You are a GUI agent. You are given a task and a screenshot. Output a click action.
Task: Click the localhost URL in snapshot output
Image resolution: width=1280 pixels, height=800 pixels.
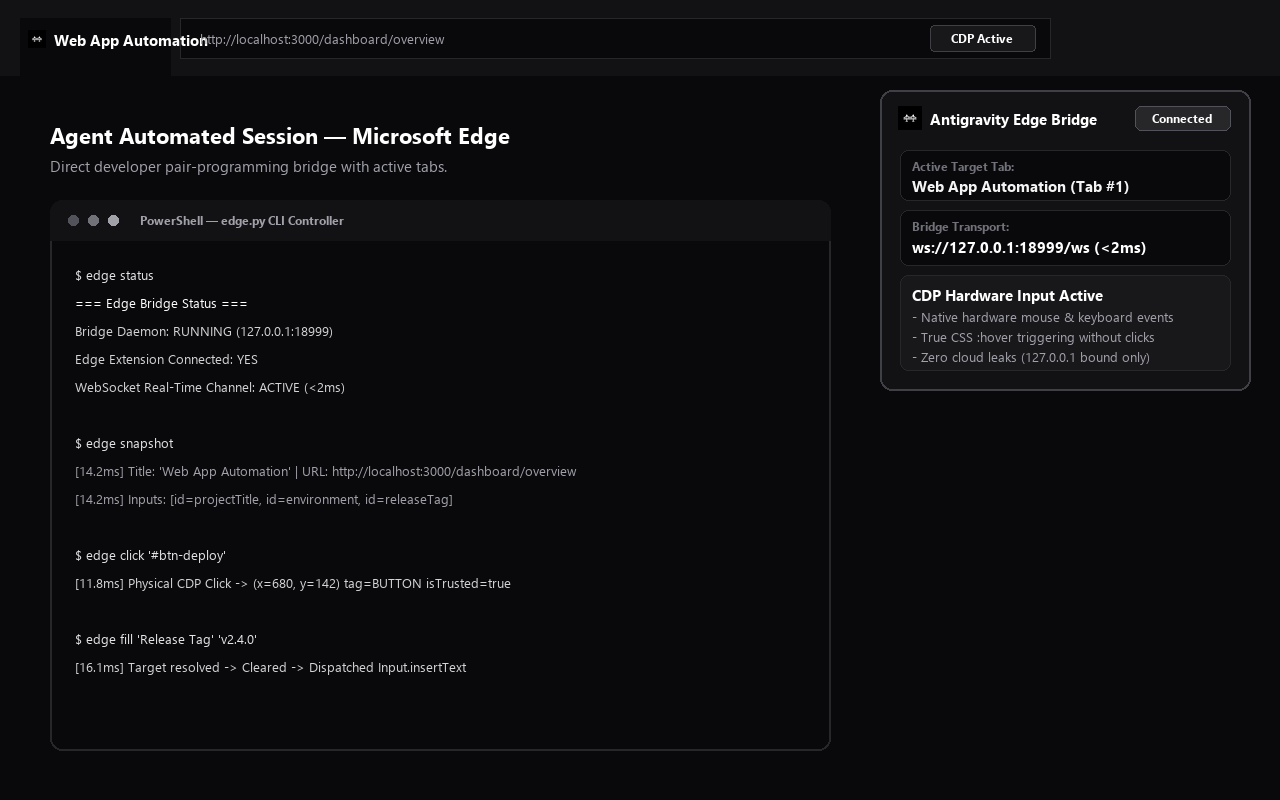click(x=454, y=471)
